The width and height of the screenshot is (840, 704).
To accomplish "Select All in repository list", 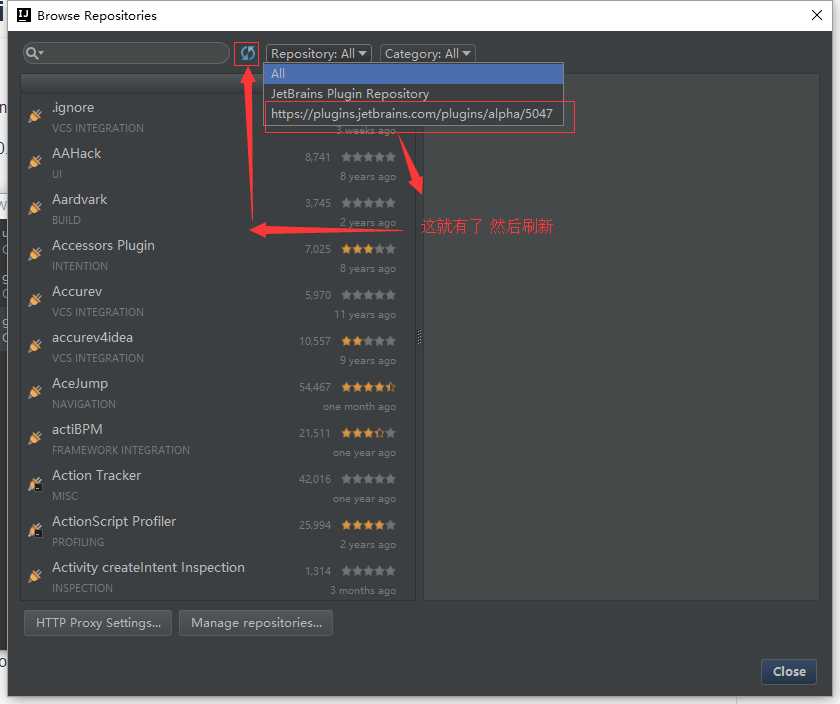I will tap(413, 73).
